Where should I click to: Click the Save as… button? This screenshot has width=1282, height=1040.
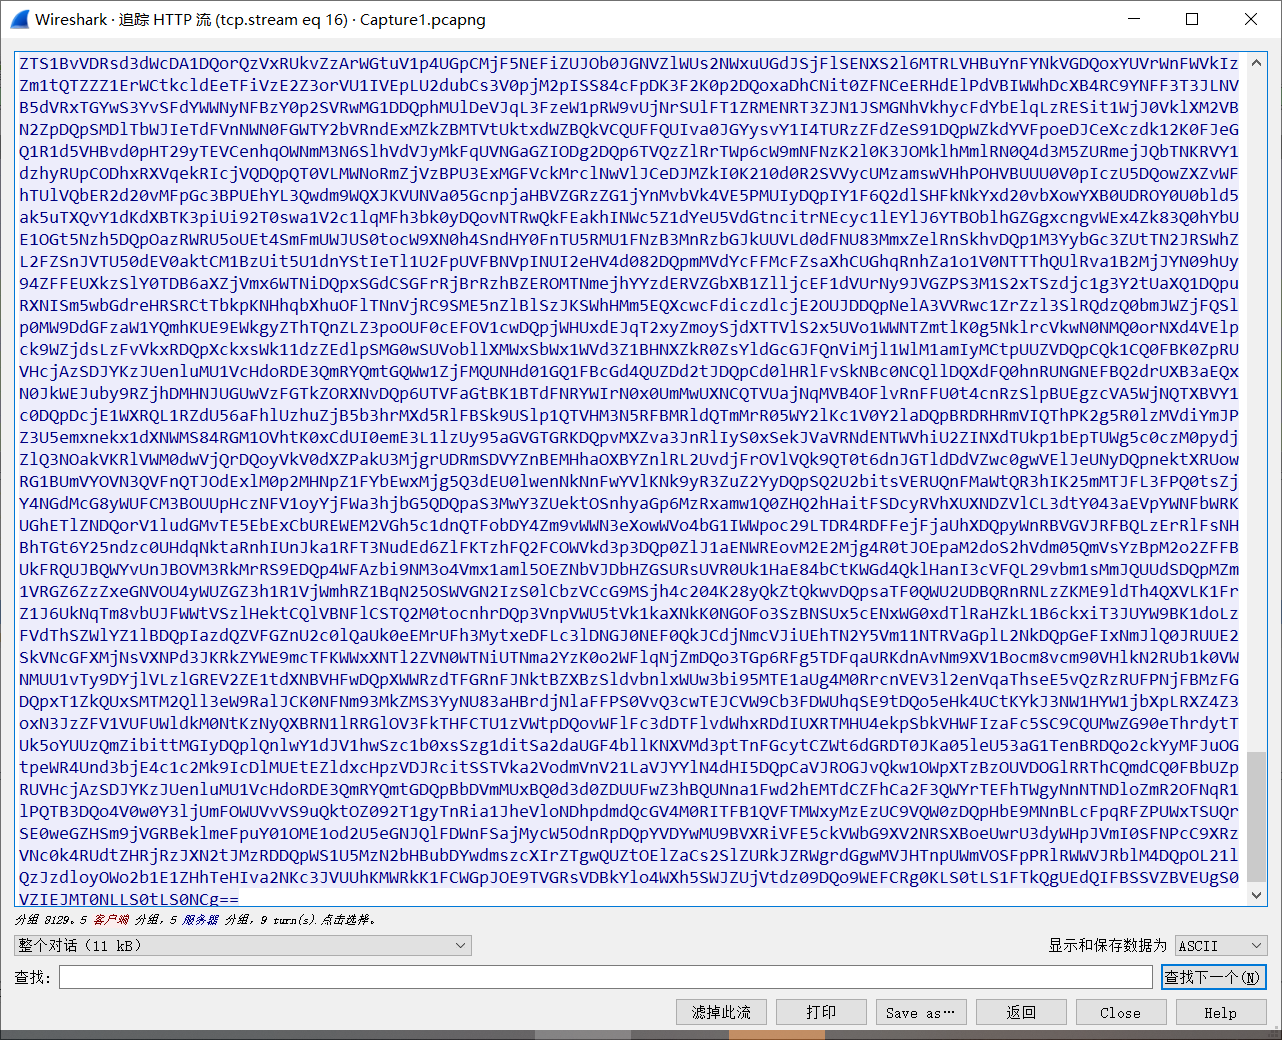(x=921, y=1012)
